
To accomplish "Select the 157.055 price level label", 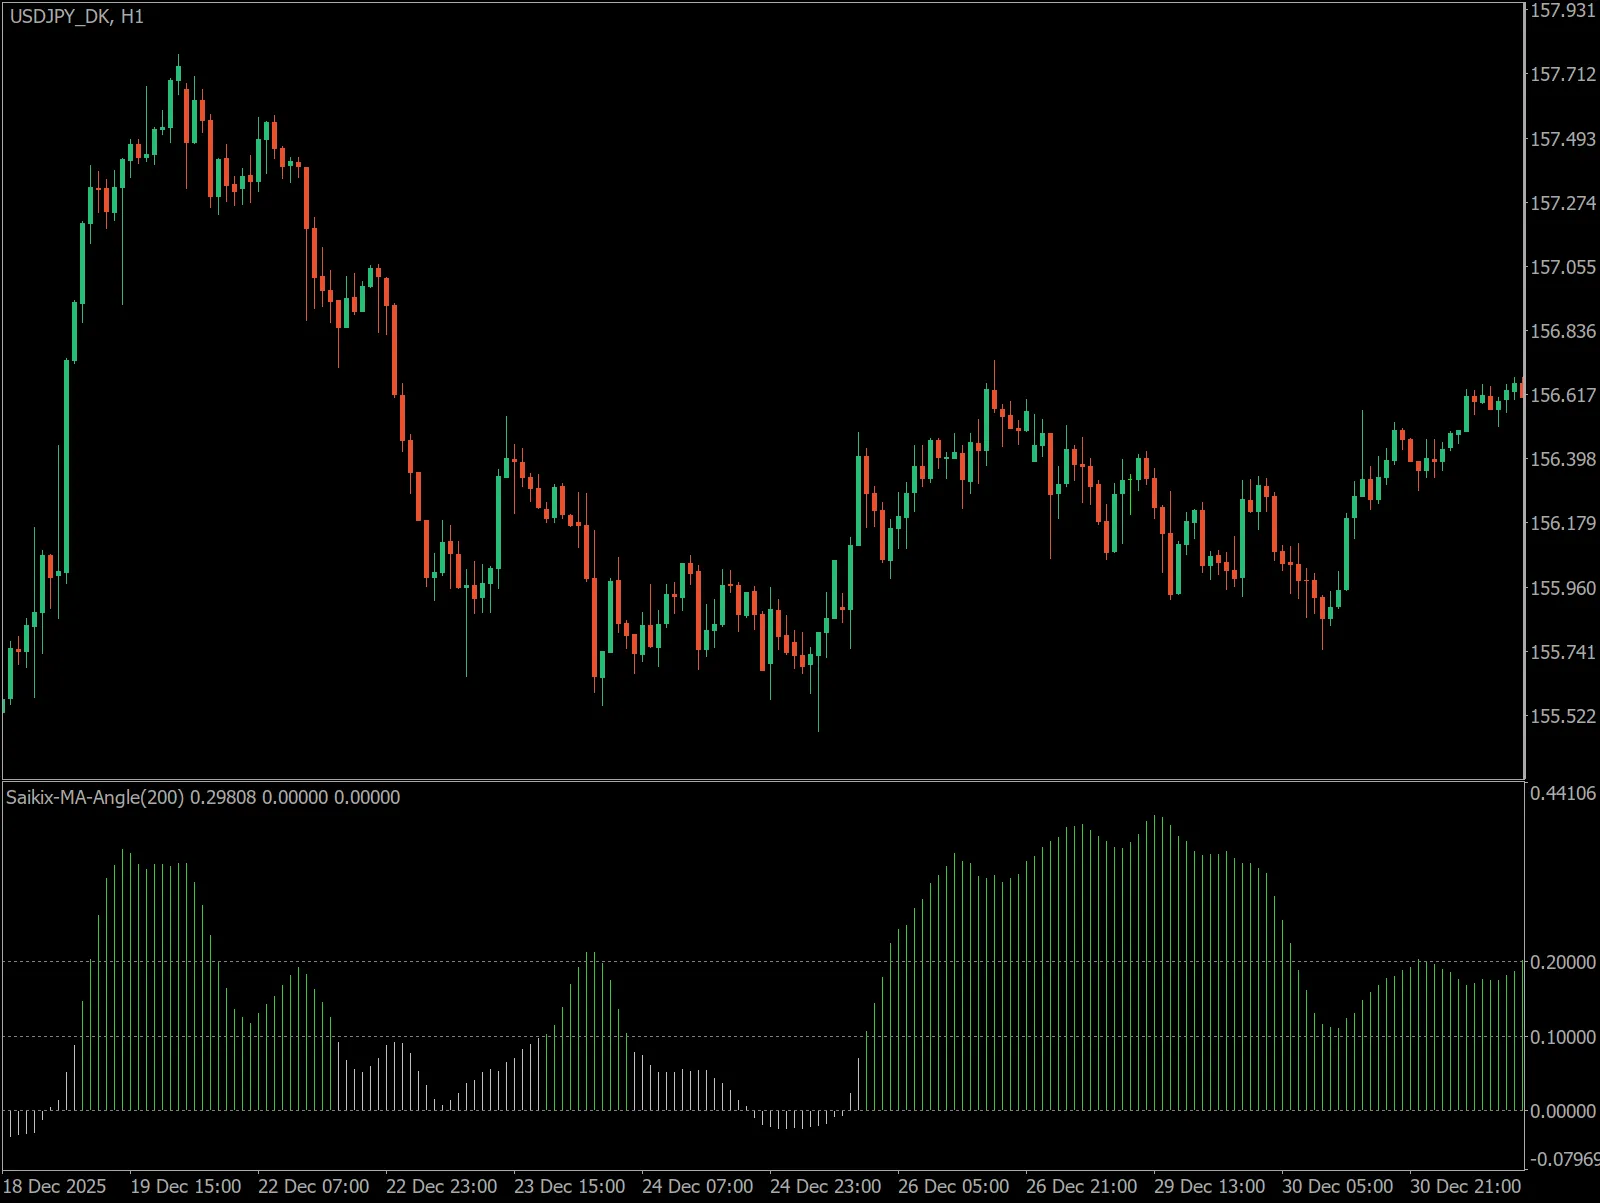I will pos(1563,267).
